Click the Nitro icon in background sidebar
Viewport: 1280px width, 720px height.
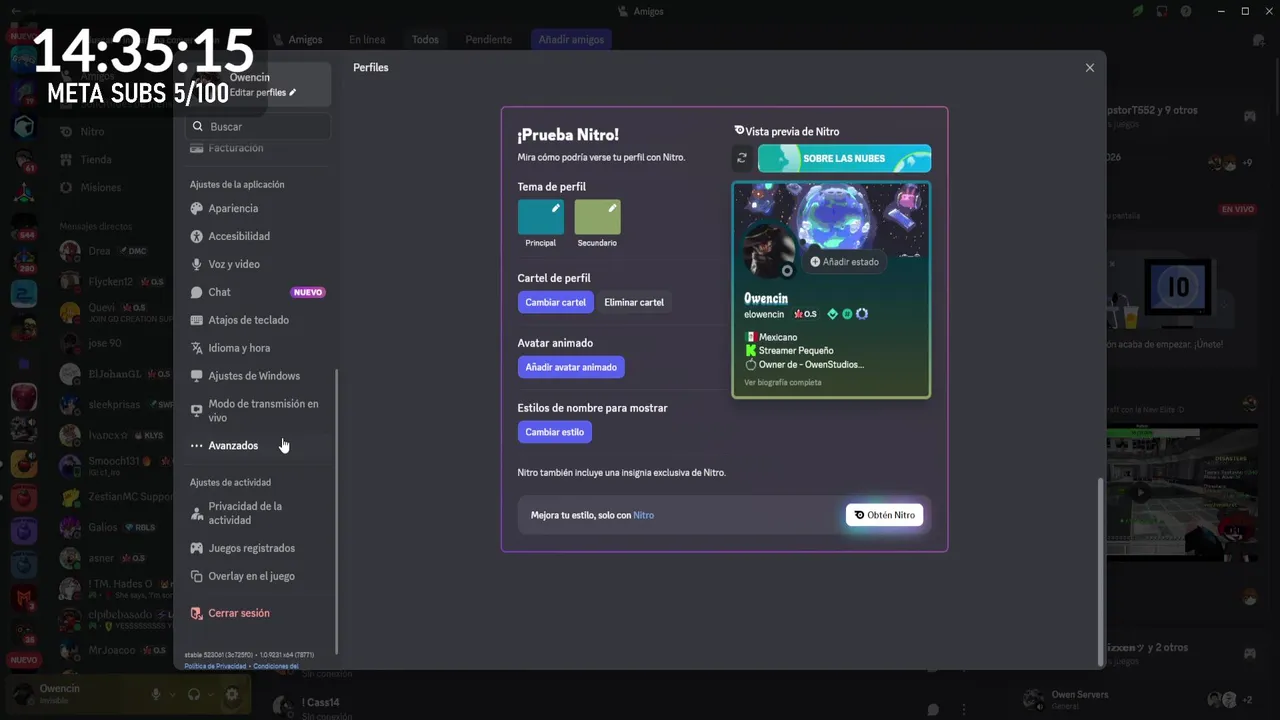coord(66,131)
